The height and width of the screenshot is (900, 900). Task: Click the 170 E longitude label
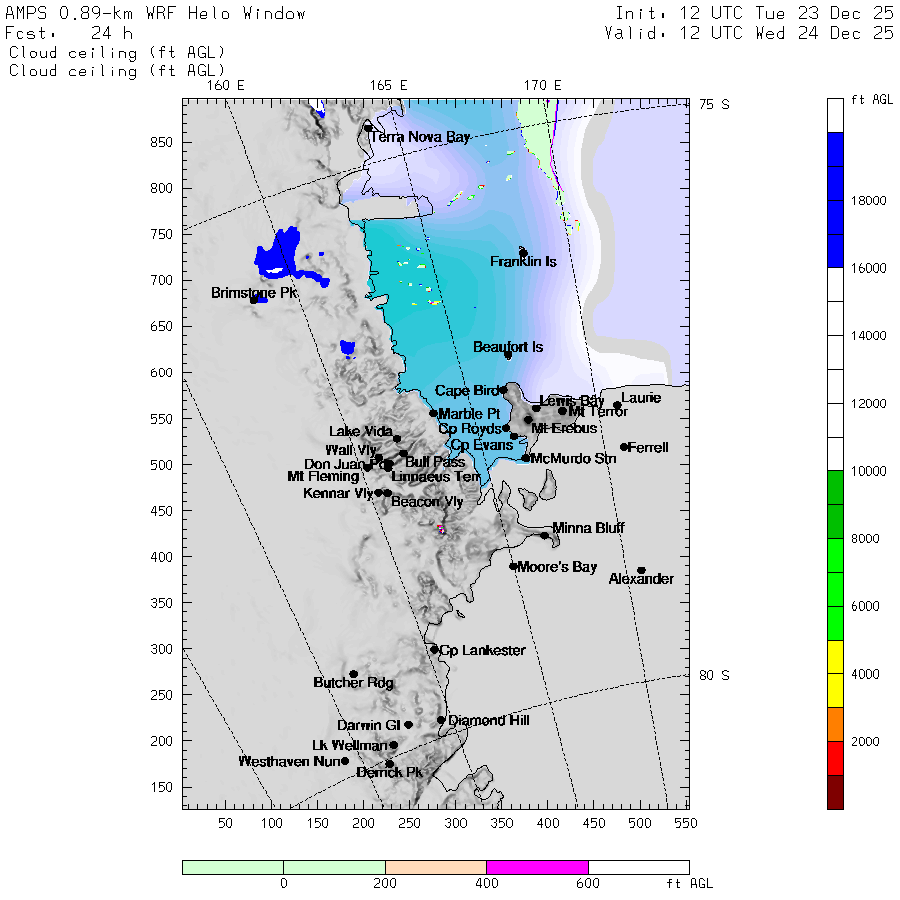click(542, 86)
